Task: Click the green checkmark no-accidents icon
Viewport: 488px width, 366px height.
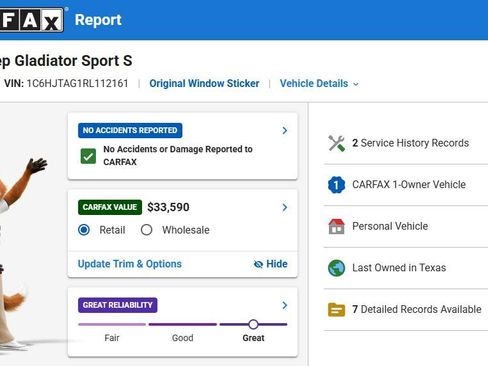Action: tap(88, 156)
